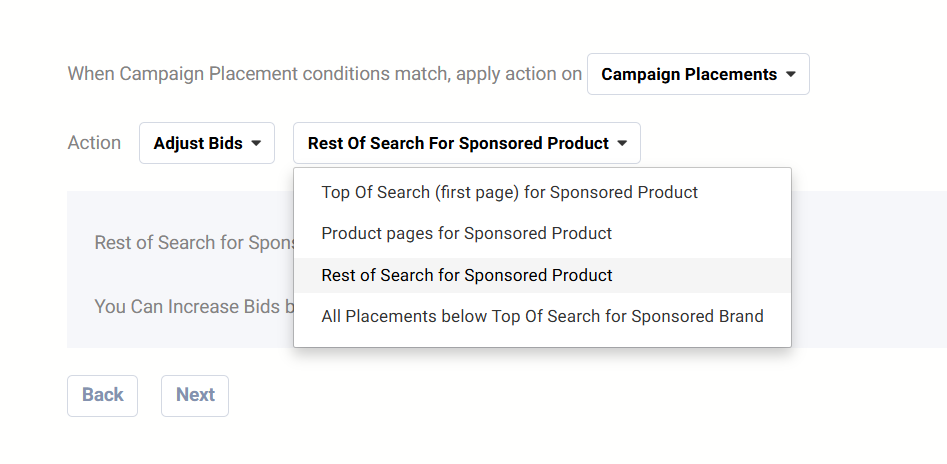Select Top Of Search (first page) option
The height and width of the screenshot is (464, 947).
(x=509, y=192)
